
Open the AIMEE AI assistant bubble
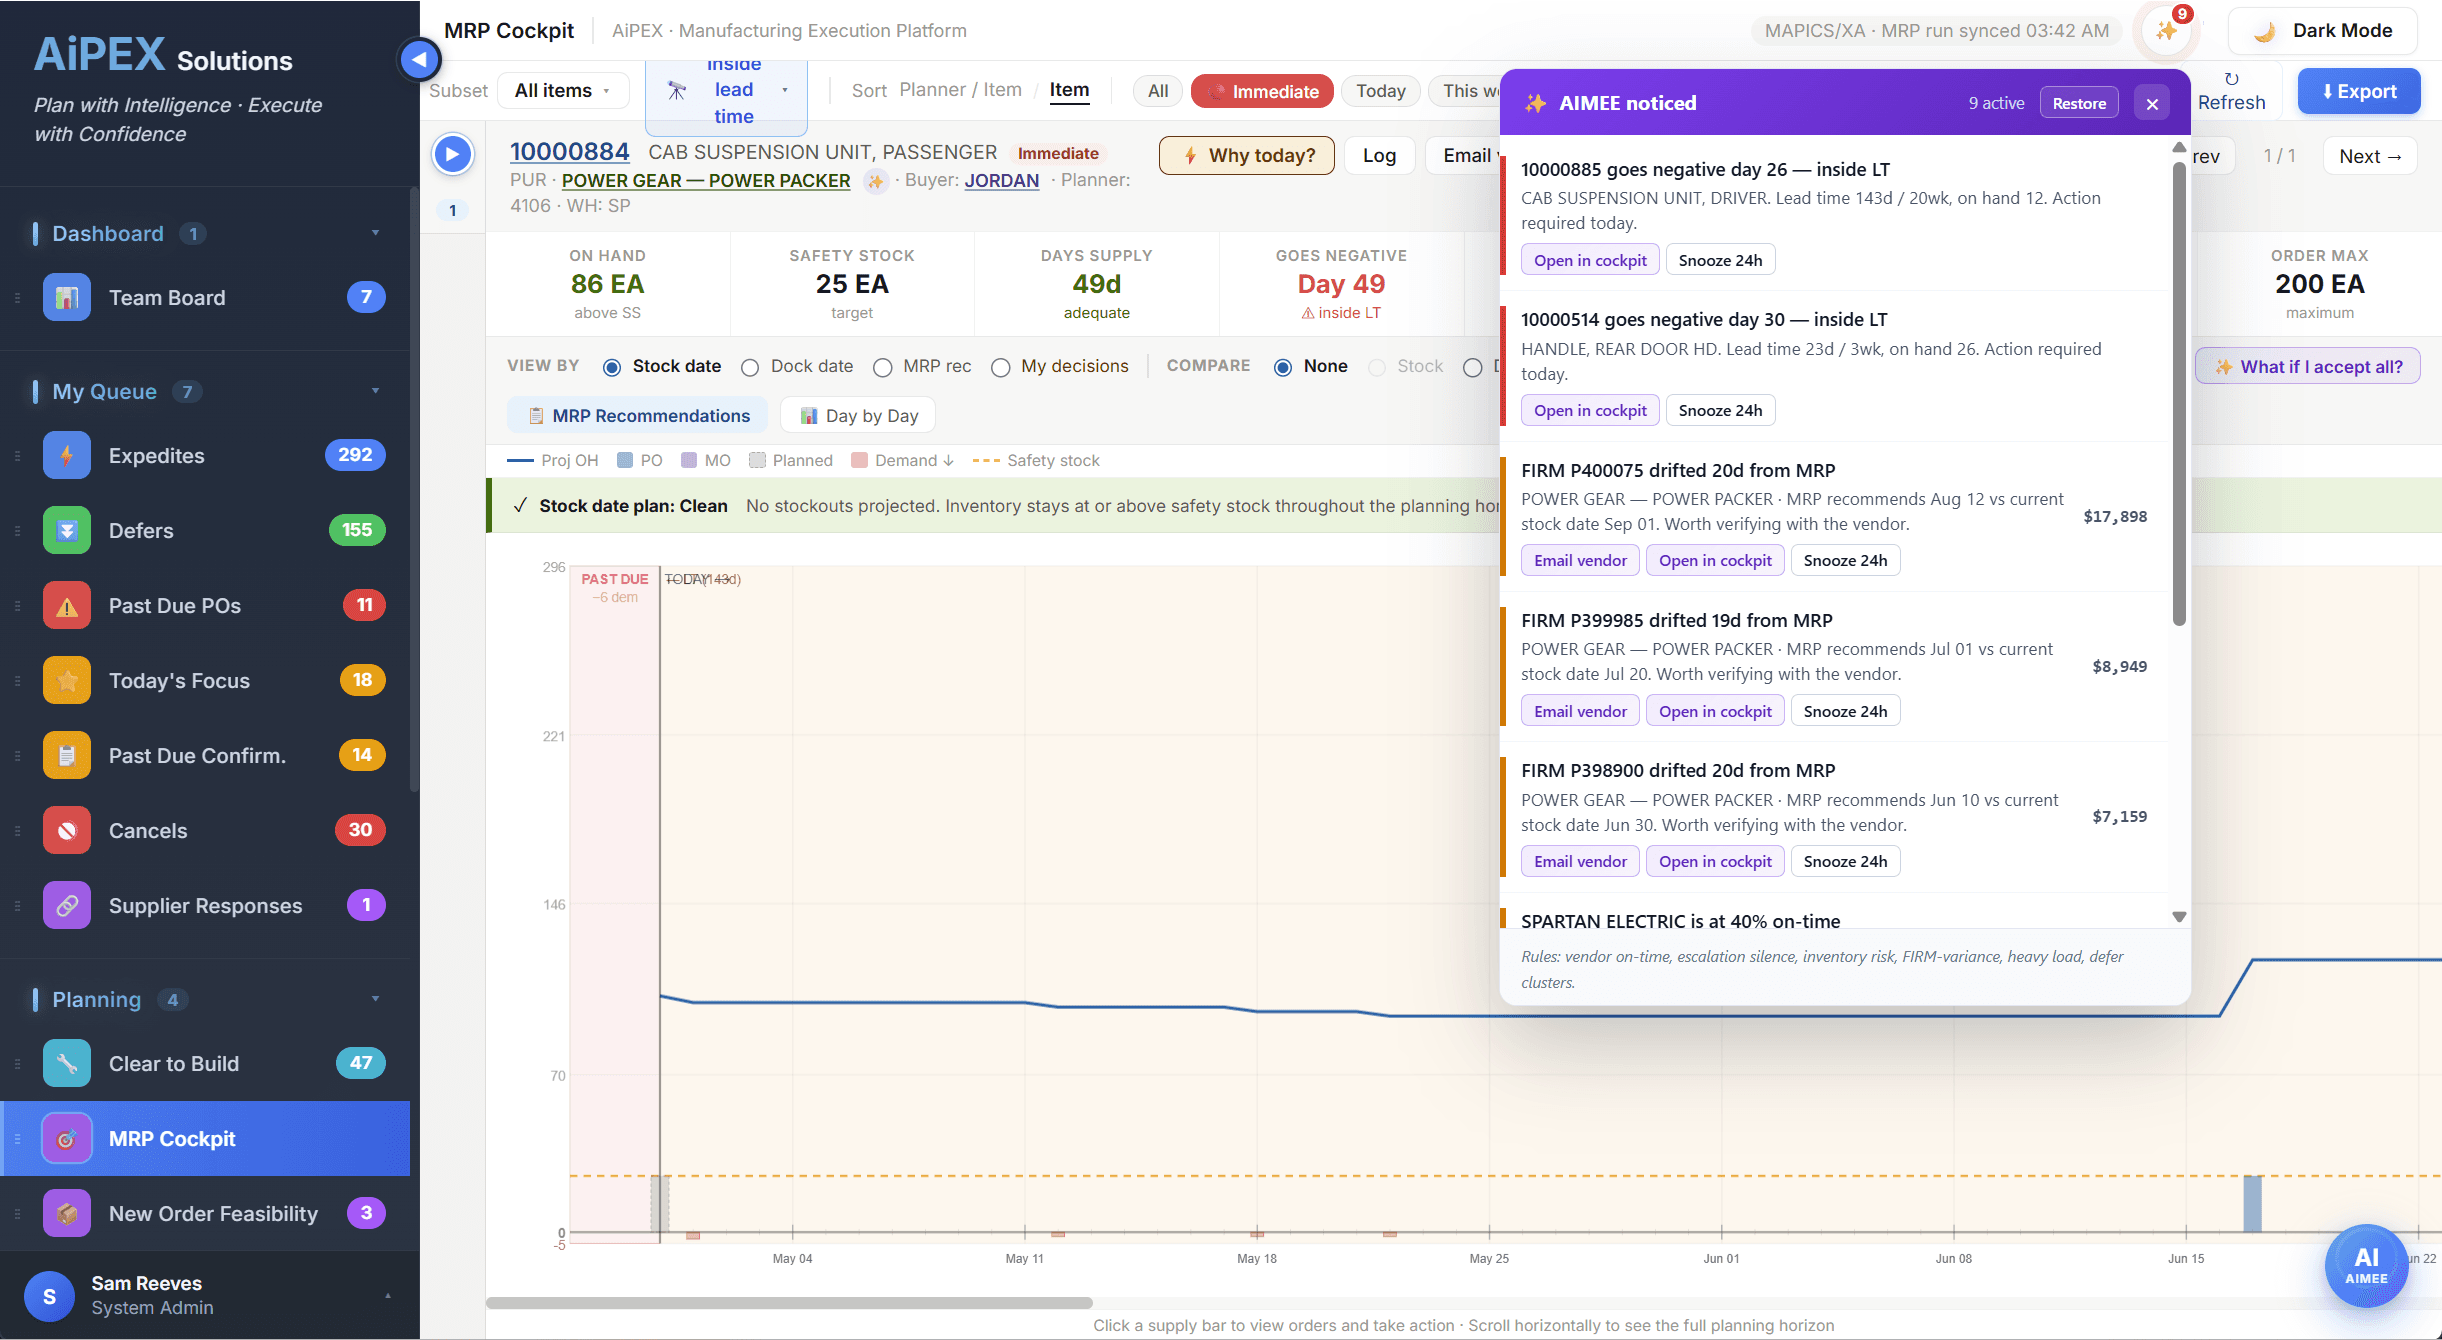[2366, 1265]
